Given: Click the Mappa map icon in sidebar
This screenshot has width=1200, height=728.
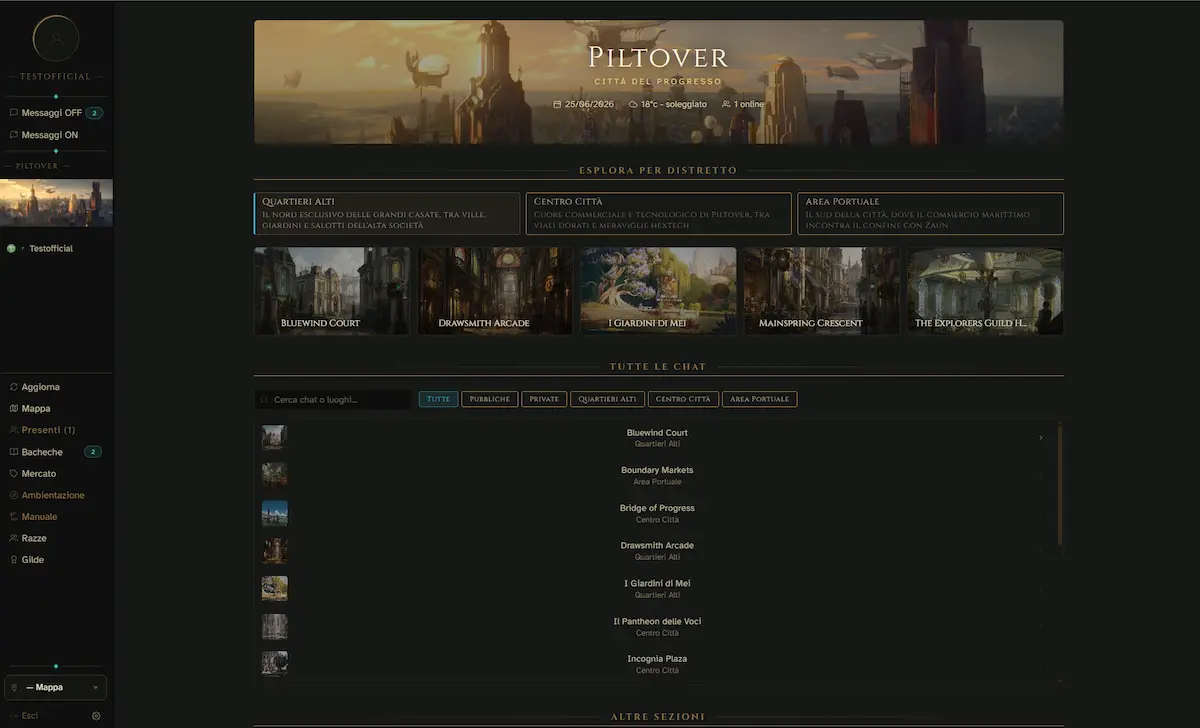Looking at the screenshot, I should pos(13,408).
